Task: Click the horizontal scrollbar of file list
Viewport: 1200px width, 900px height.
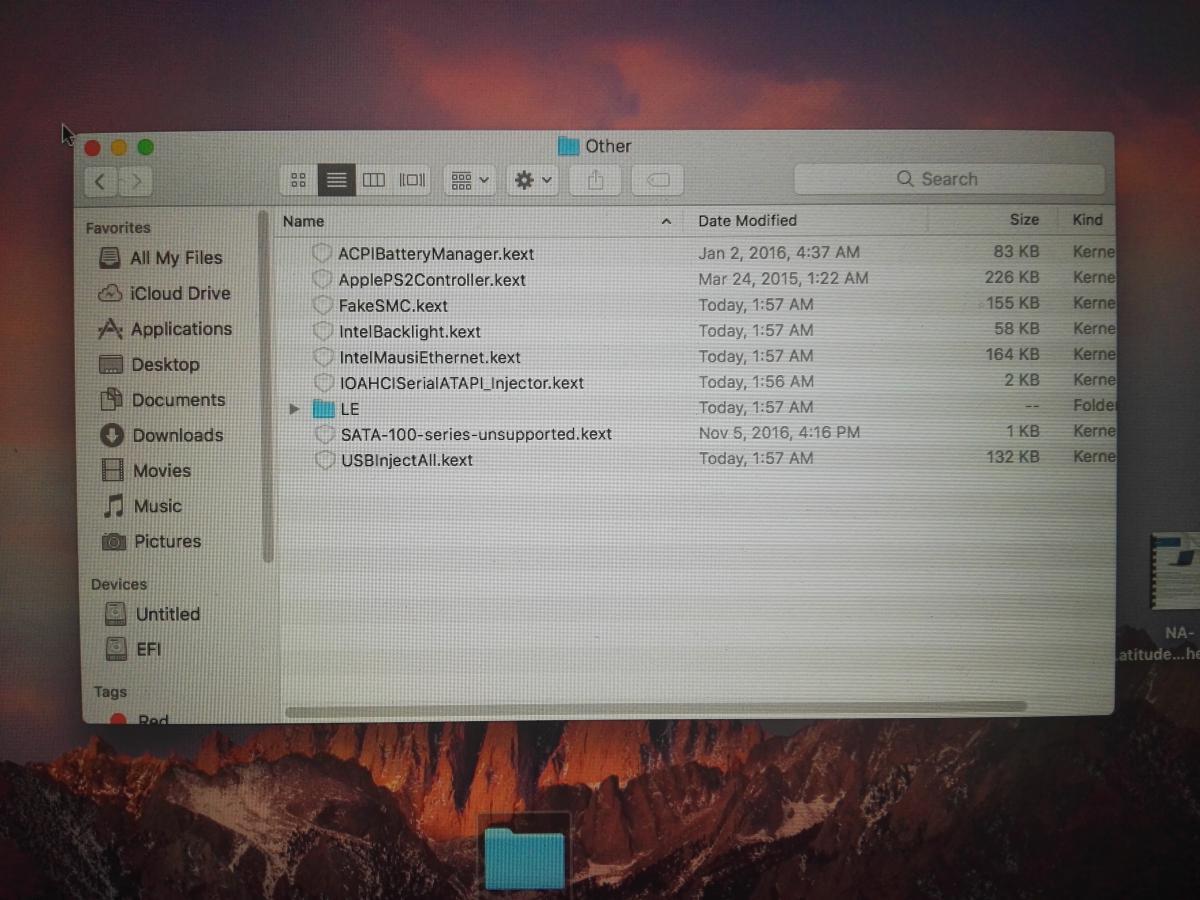Action: (x=655, y=709)
